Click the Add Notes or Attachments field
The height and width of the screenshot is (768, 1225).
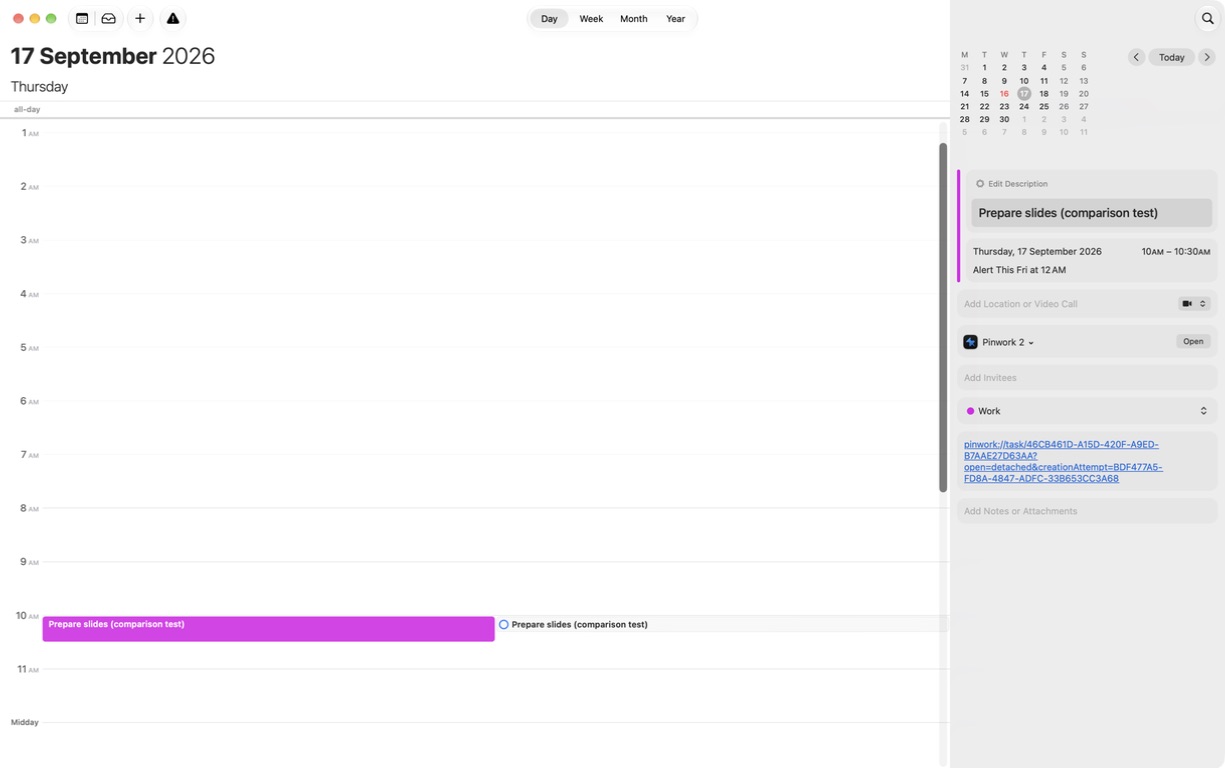pos(1087,511)
